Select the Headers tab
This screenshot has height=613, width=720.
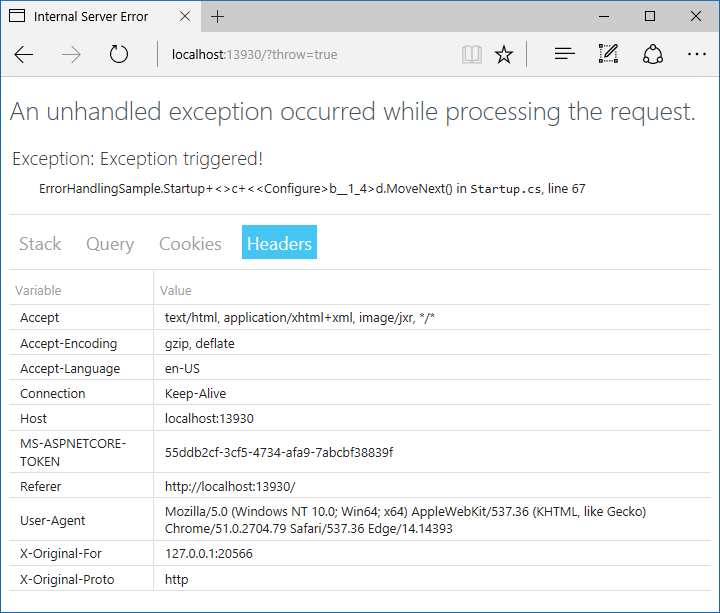coord(279,243)
